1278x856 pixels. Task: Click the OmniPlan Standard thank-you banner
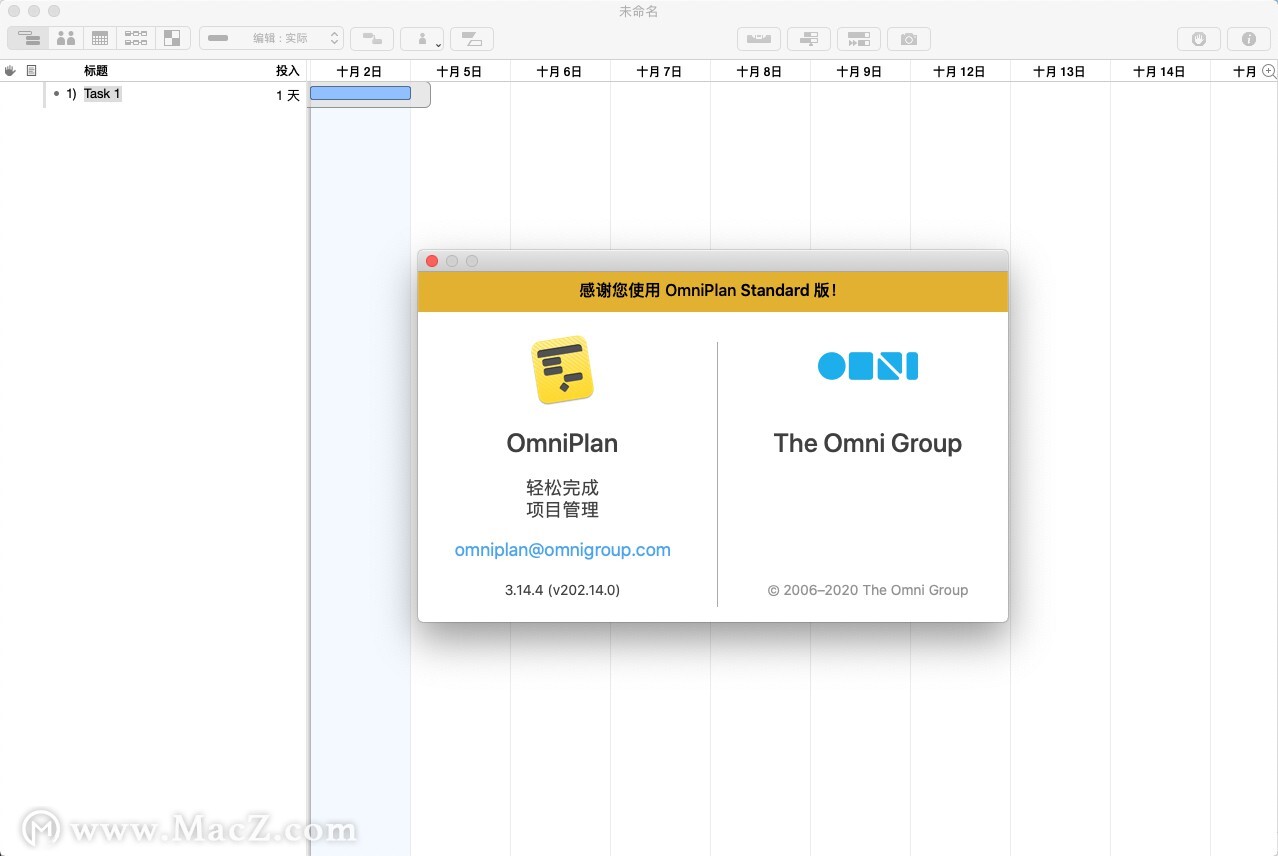713,291
